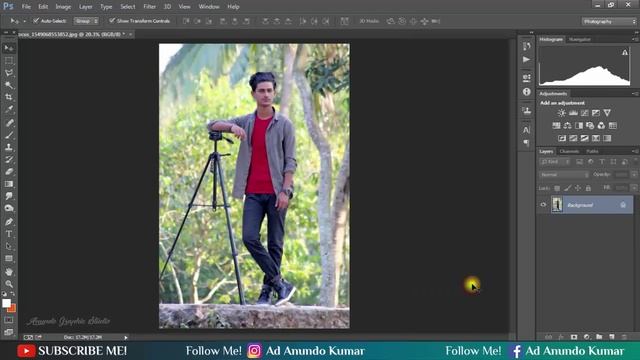
Task: Switch to the Channels tab
Action: pyautogui.click(x=569, y=151)
